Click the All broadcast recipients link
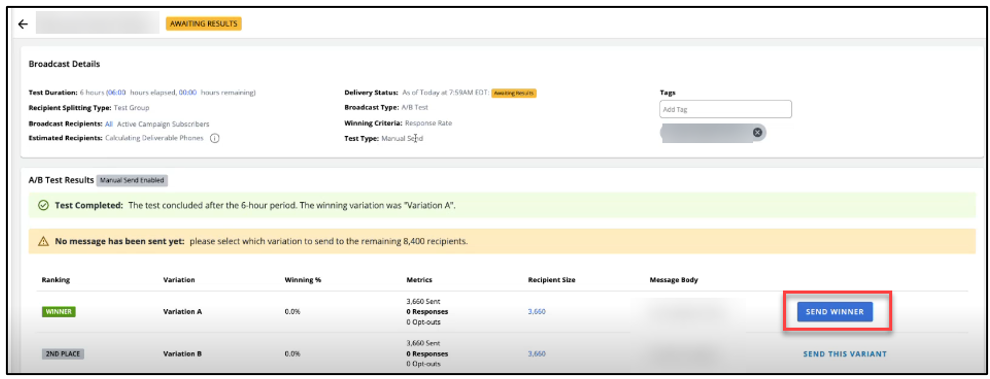Viewport: 990px width, 379px height. 109,124
